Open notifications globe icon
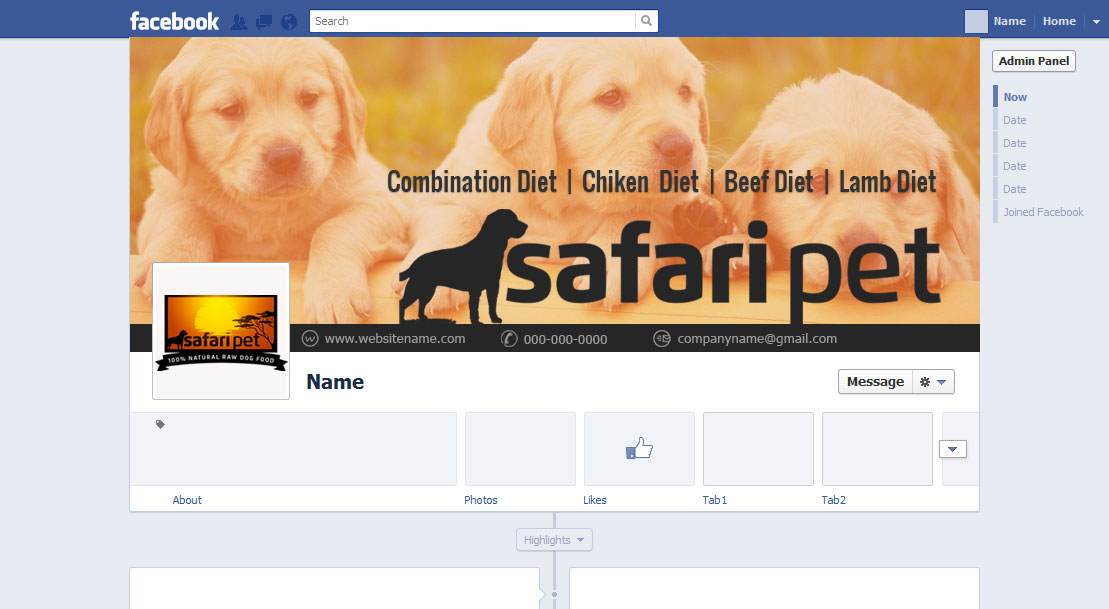 289,22
